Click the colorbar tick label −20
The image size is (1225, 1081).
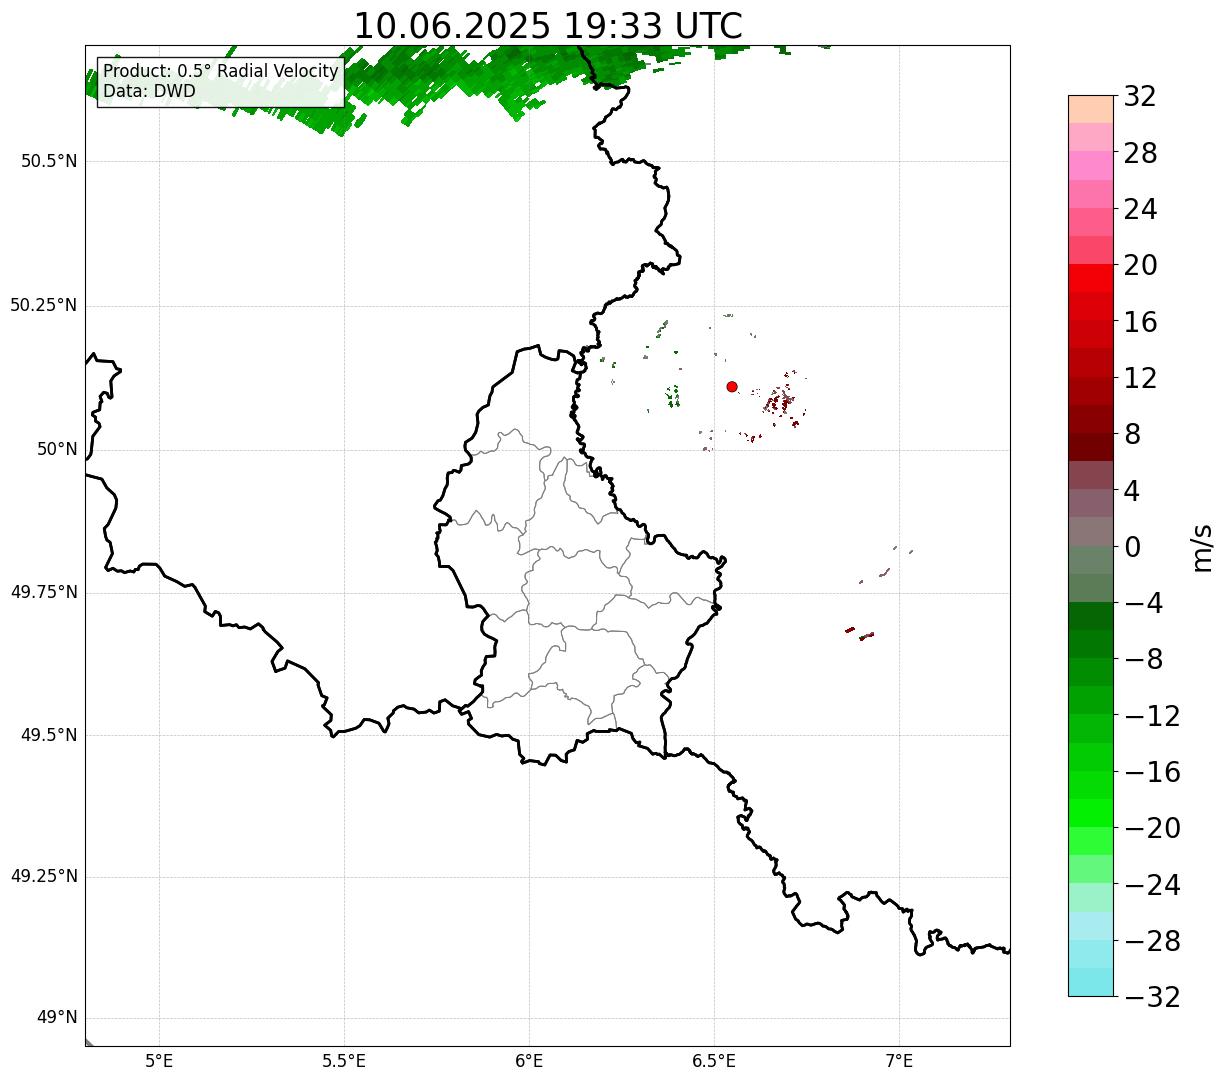[x=1152, y=828]
